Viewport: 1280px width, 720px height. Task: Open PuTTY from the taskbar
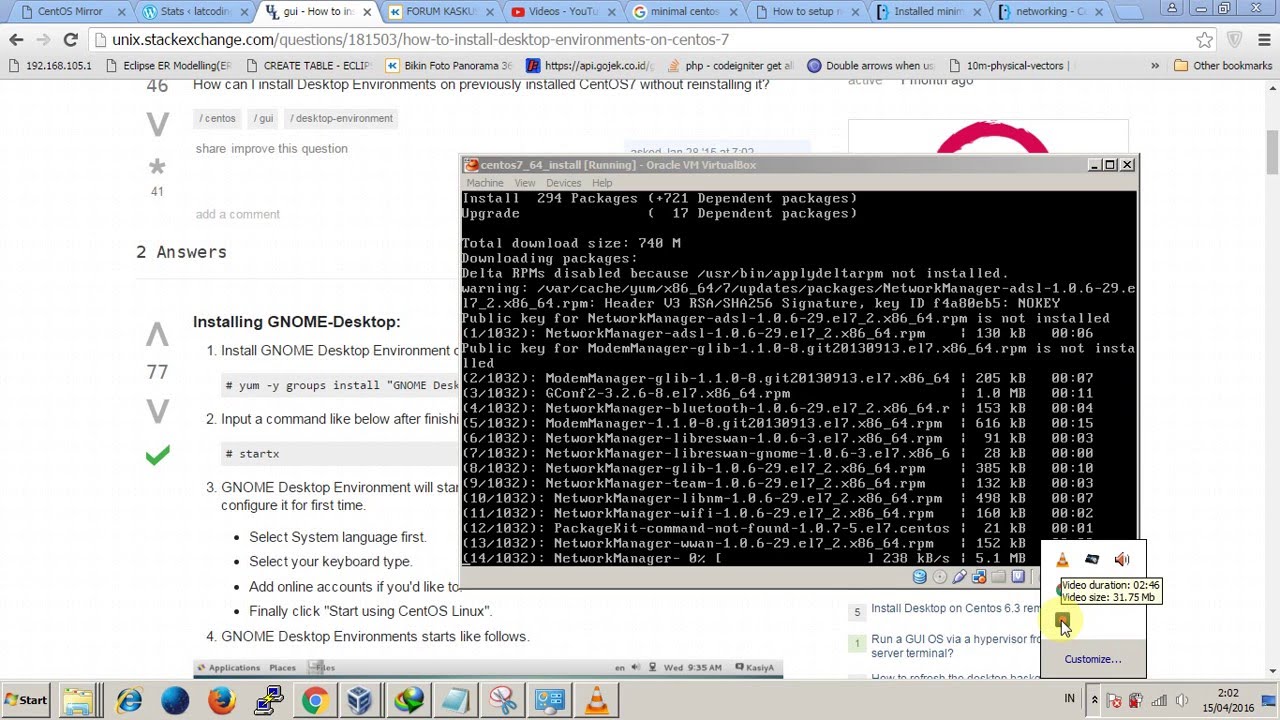pyautogui.click(x=268, y=700)
